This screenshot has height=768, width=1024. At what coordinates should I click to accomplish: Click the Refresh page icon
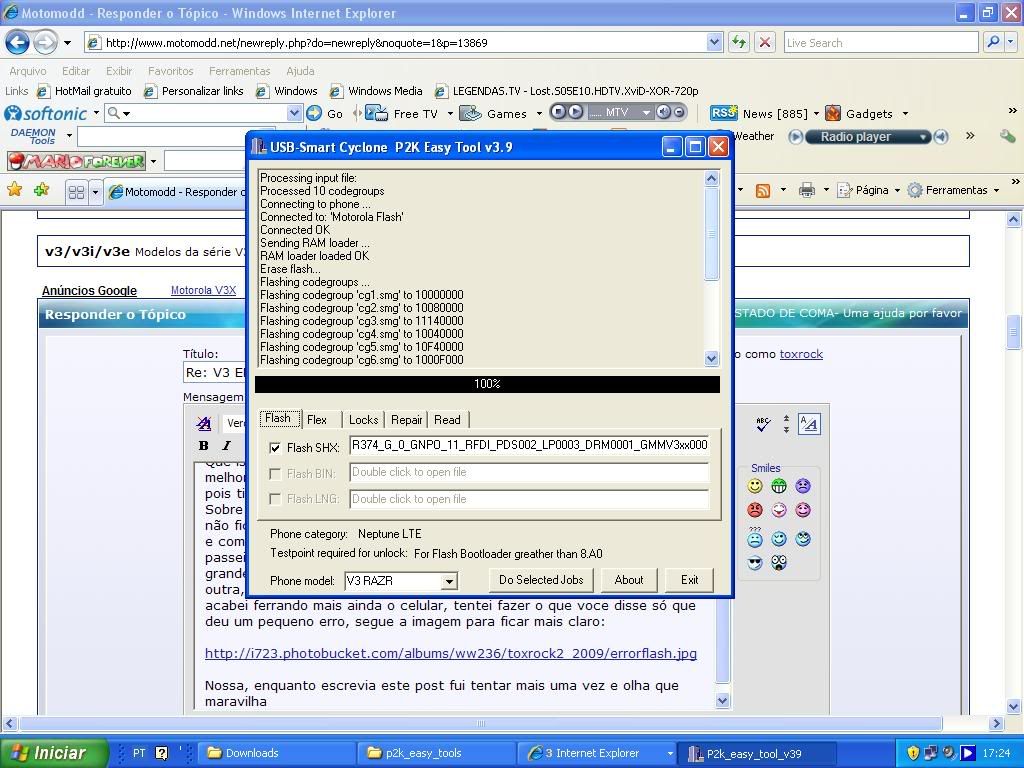(x=739, y=42)
